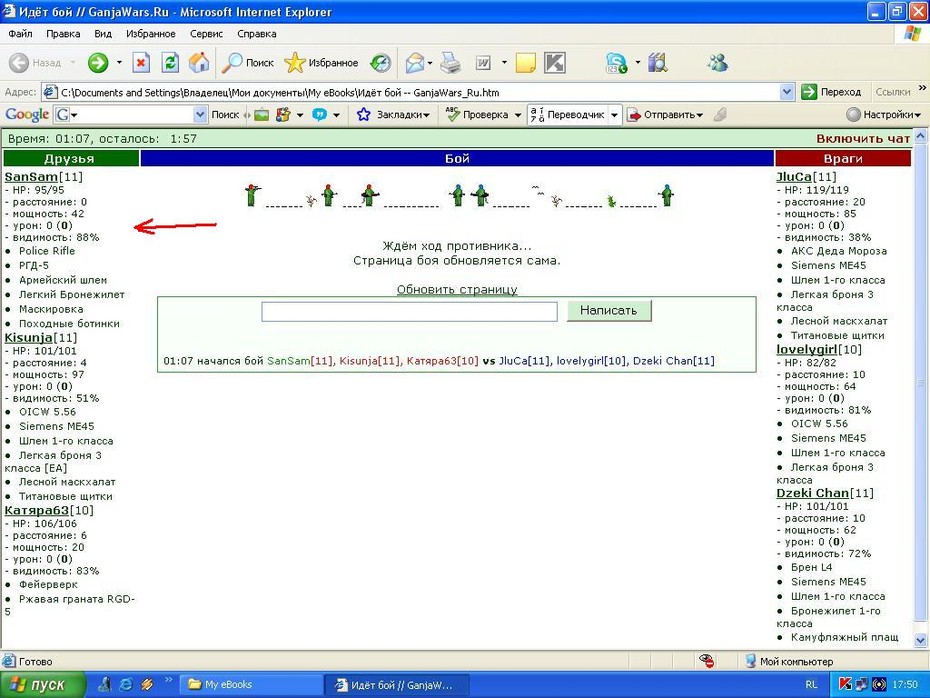Click the RL language indicator in tray
This screenshot has height=698, width=930.
[x=811, y=684]
